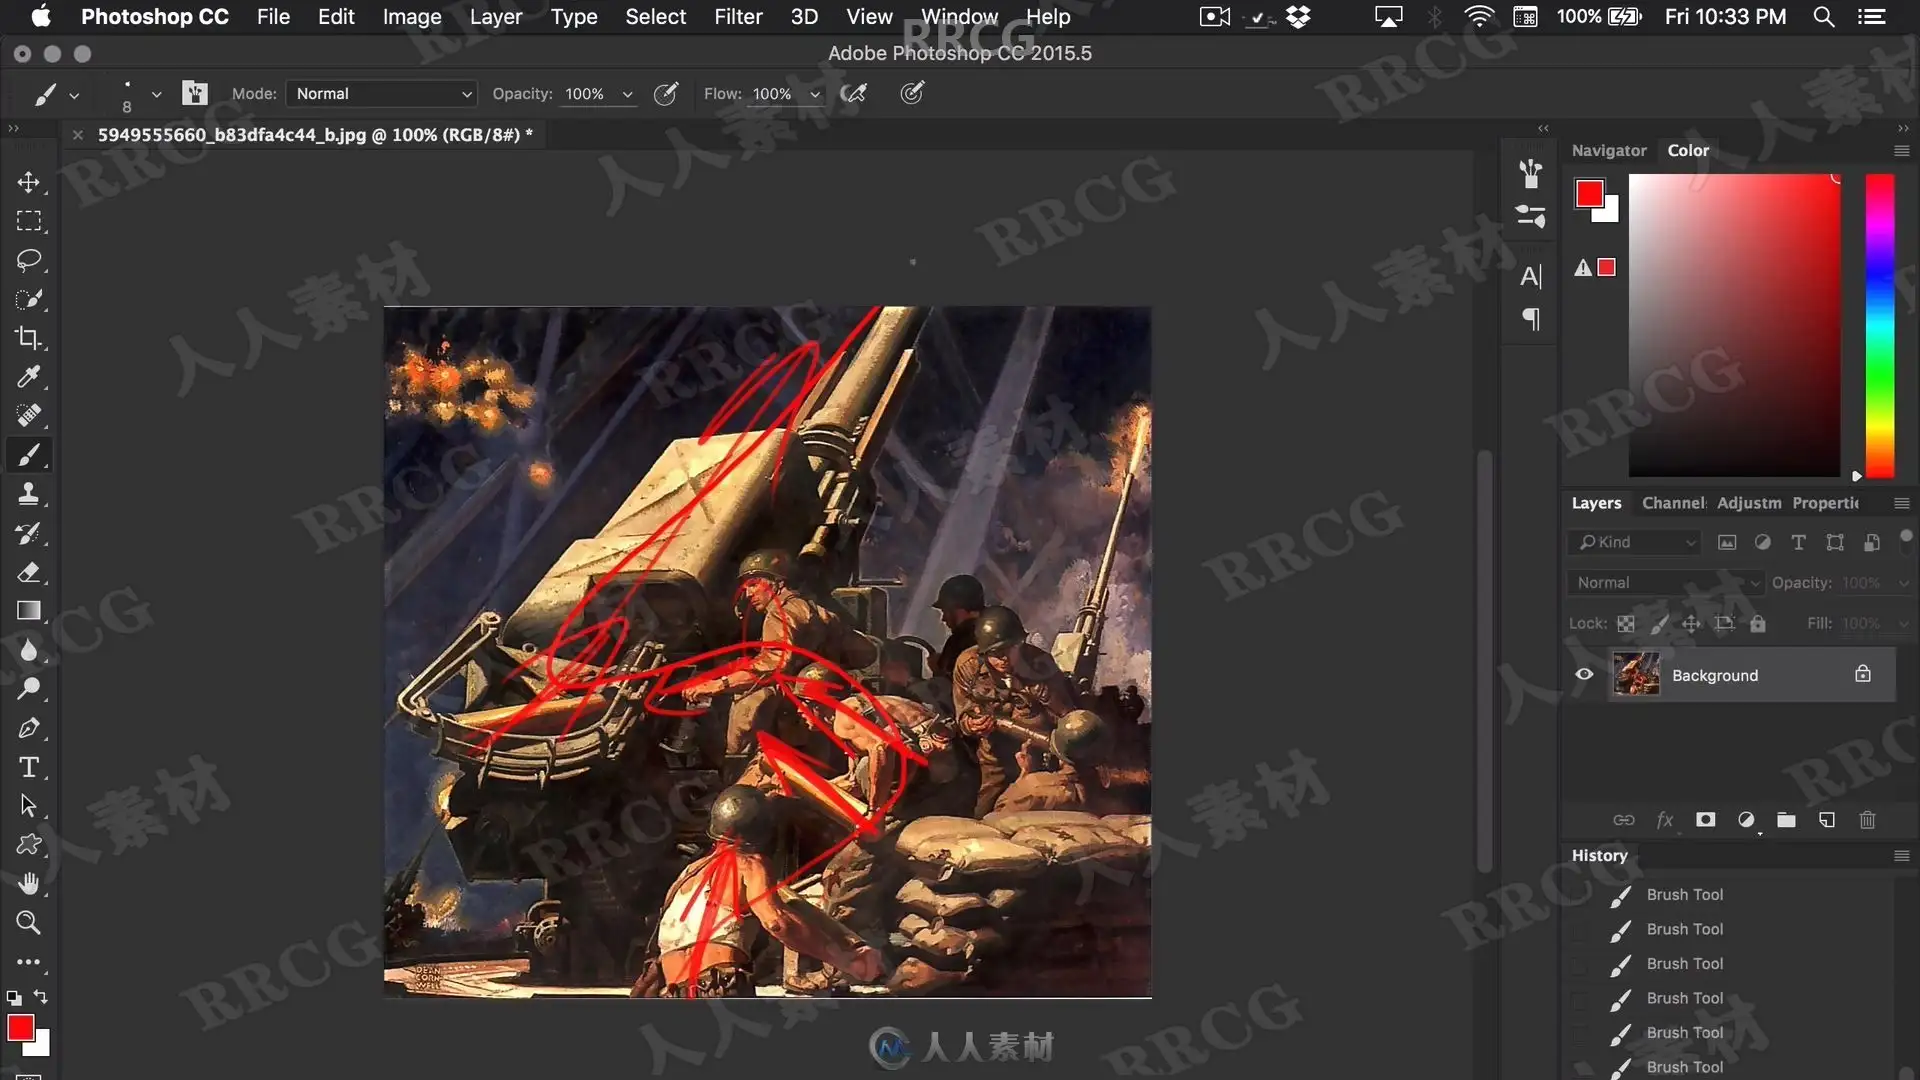This screenshot has width=1920, height=1080.
Task: Toggle lock transparent pixels
Action: point(1626,623)
